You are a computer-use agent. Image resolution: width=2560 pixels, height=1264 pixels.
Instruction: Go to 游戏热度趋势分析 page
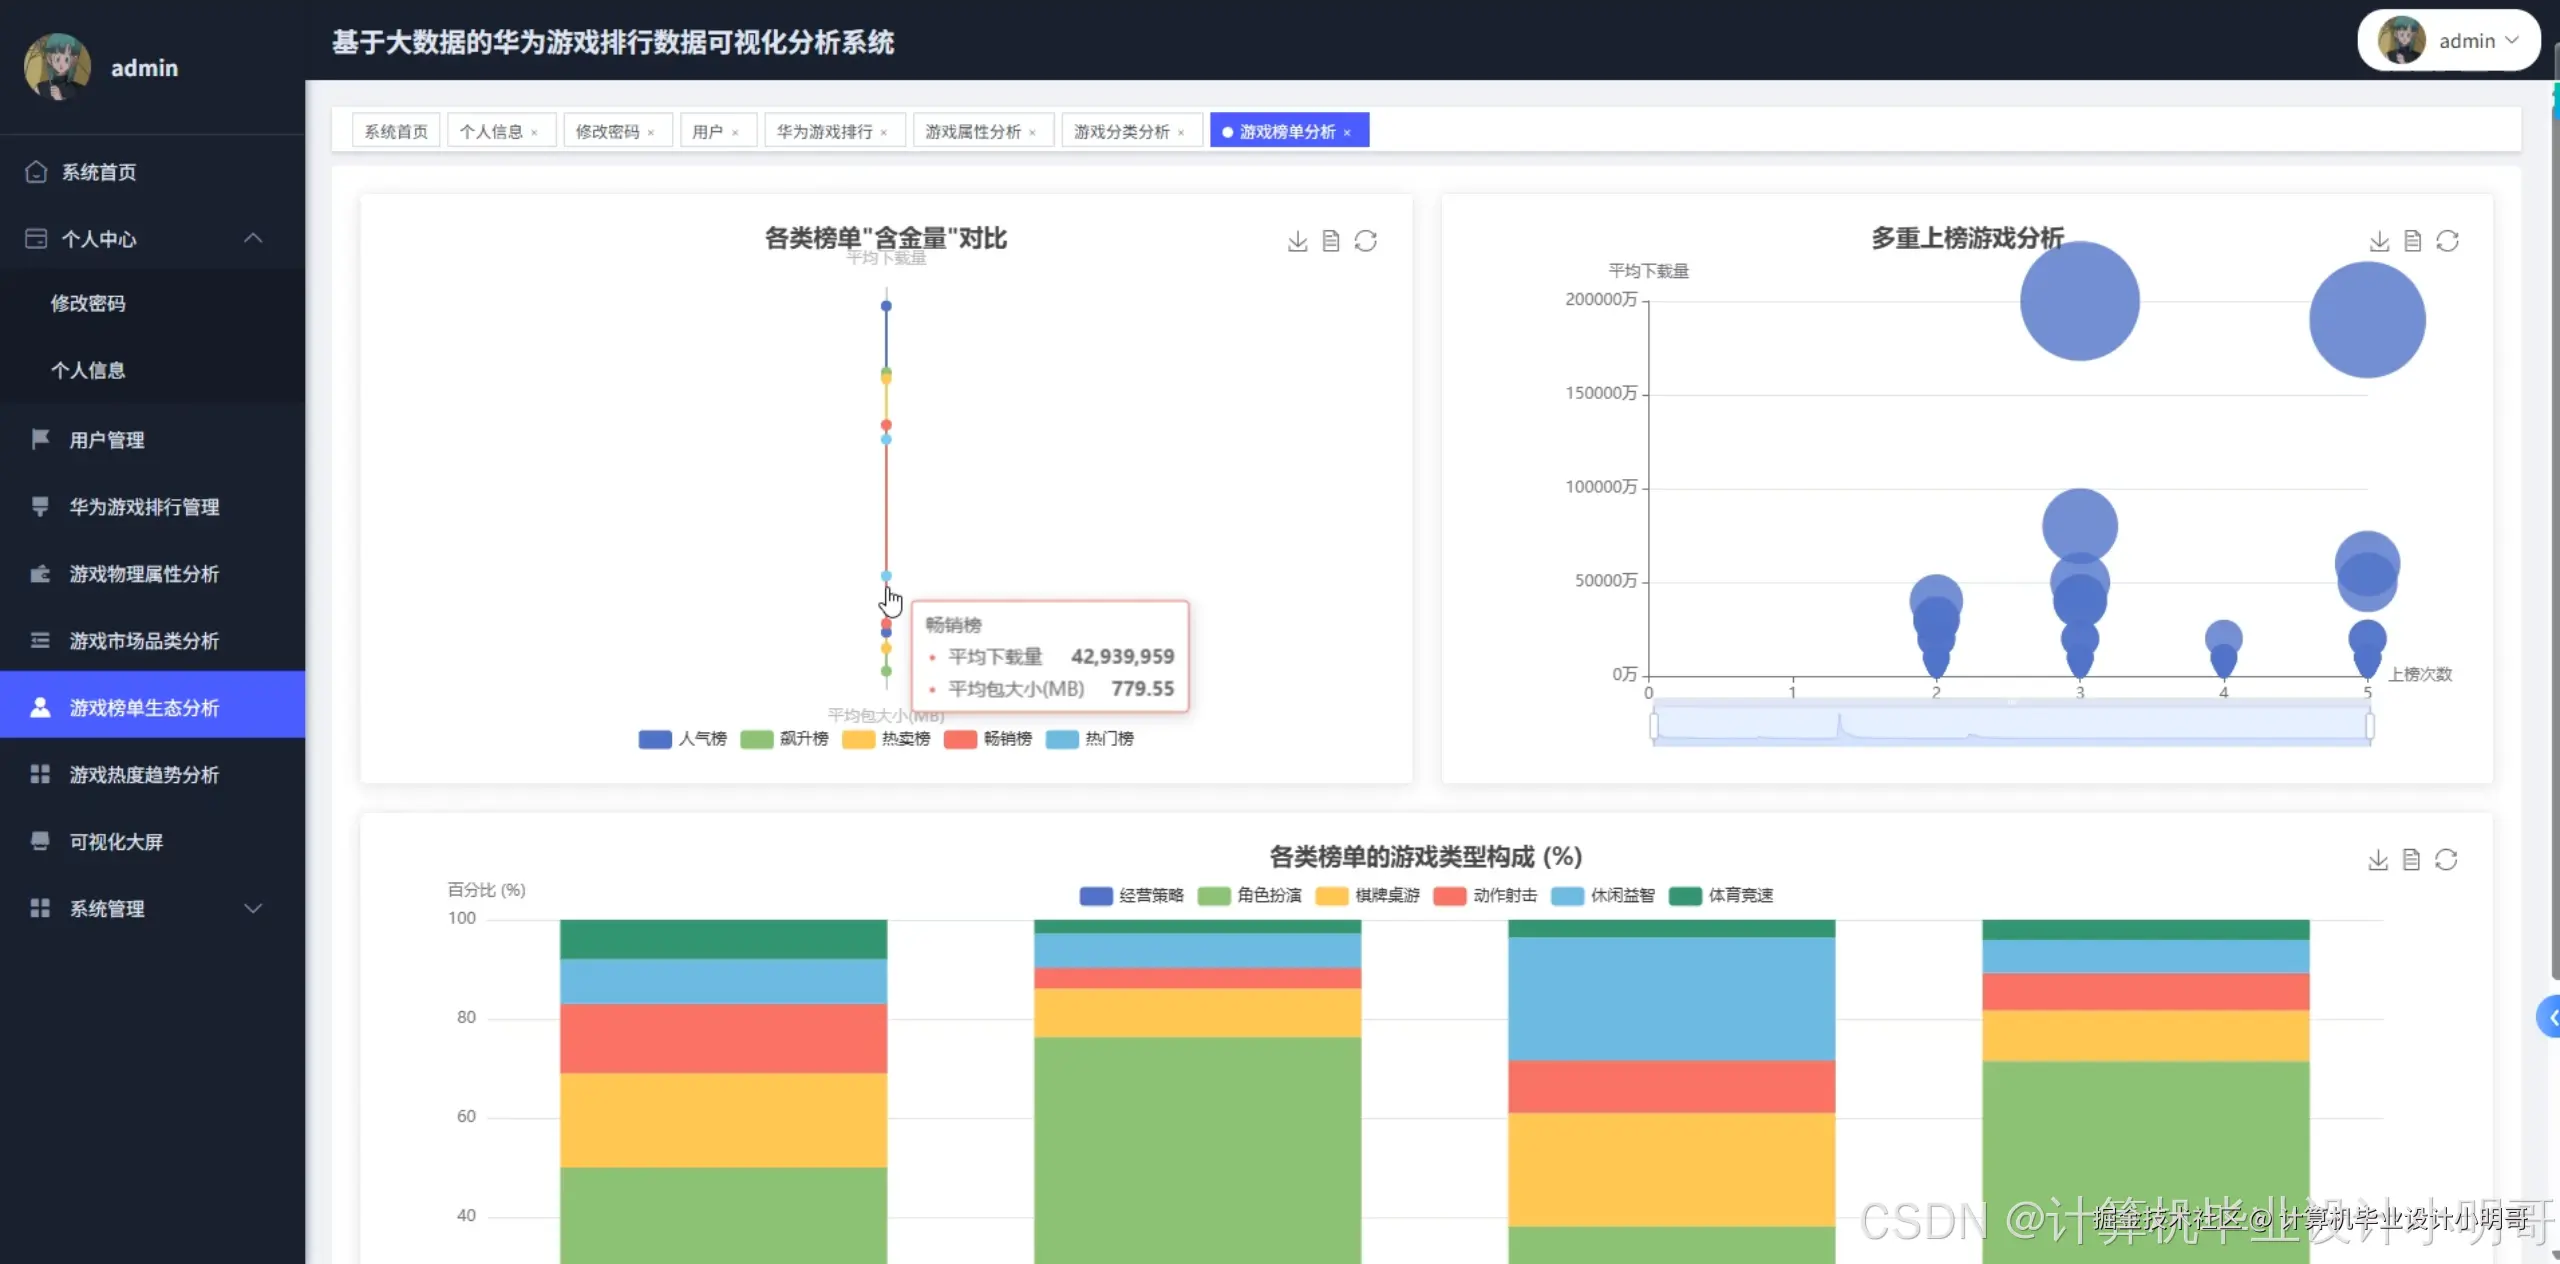click(144, 774)
